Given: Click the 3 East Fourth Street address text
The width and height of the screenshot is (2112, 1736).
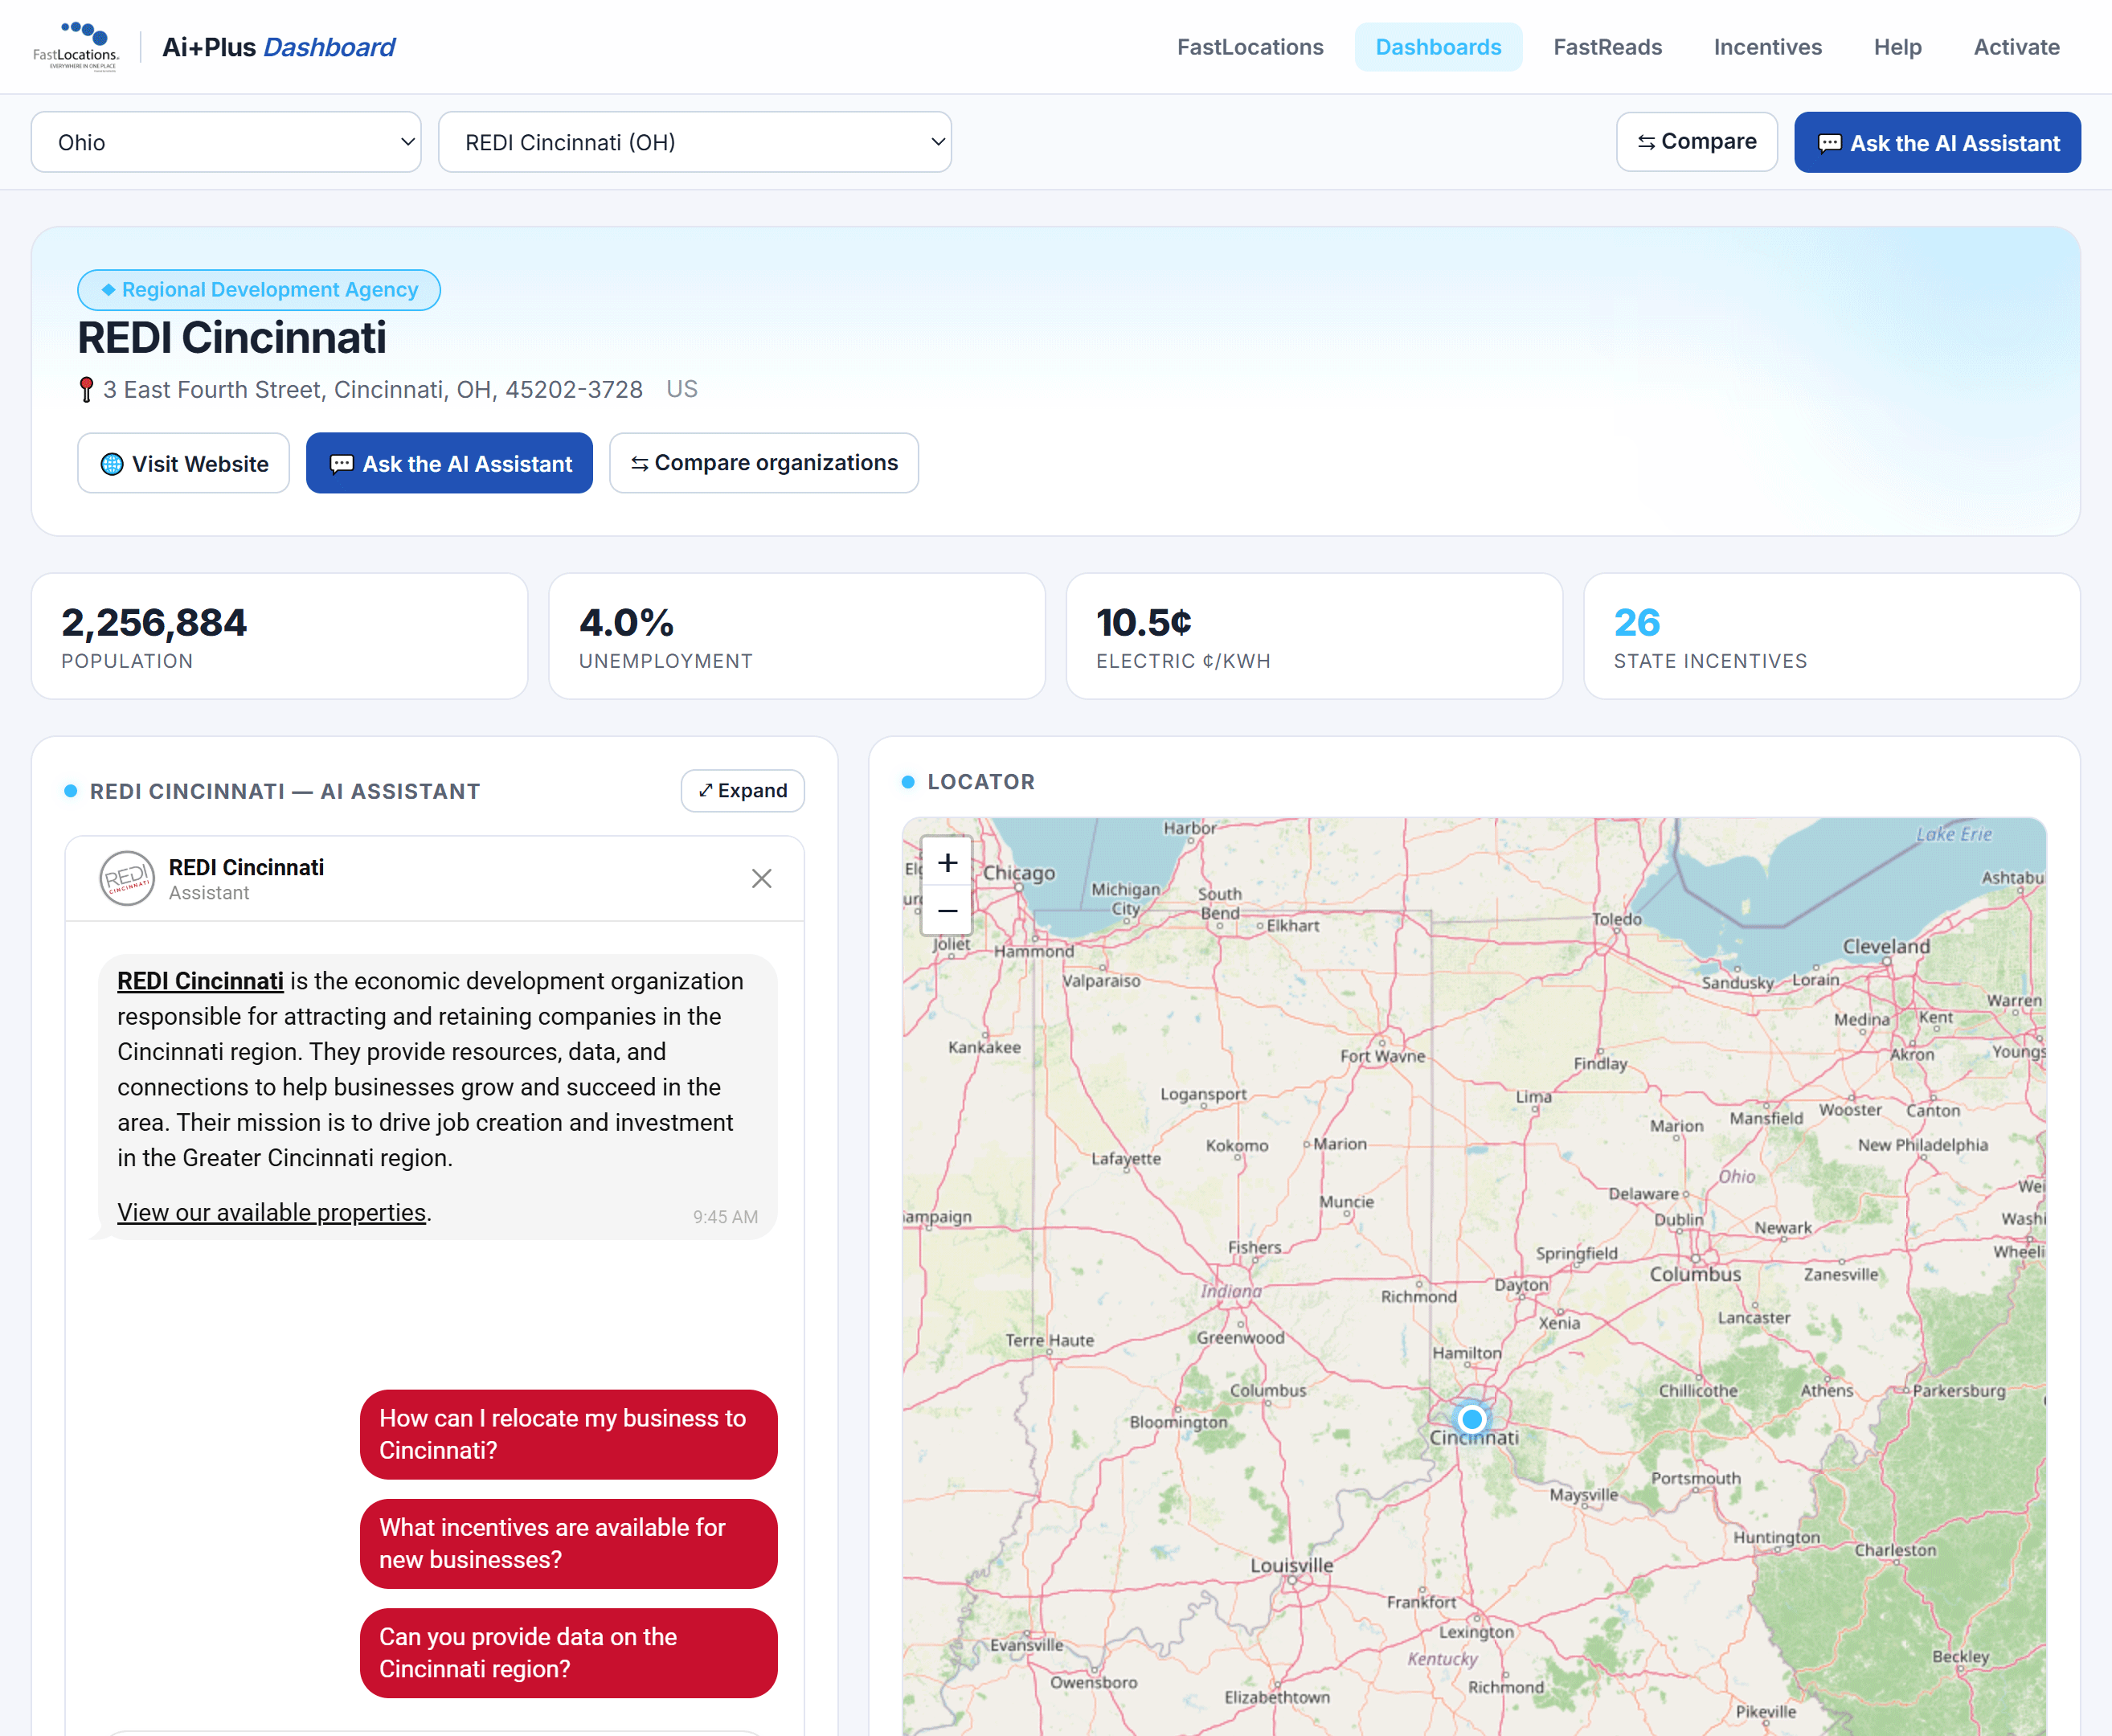Looking at the screenshot, I should click(x=373, y=390).
